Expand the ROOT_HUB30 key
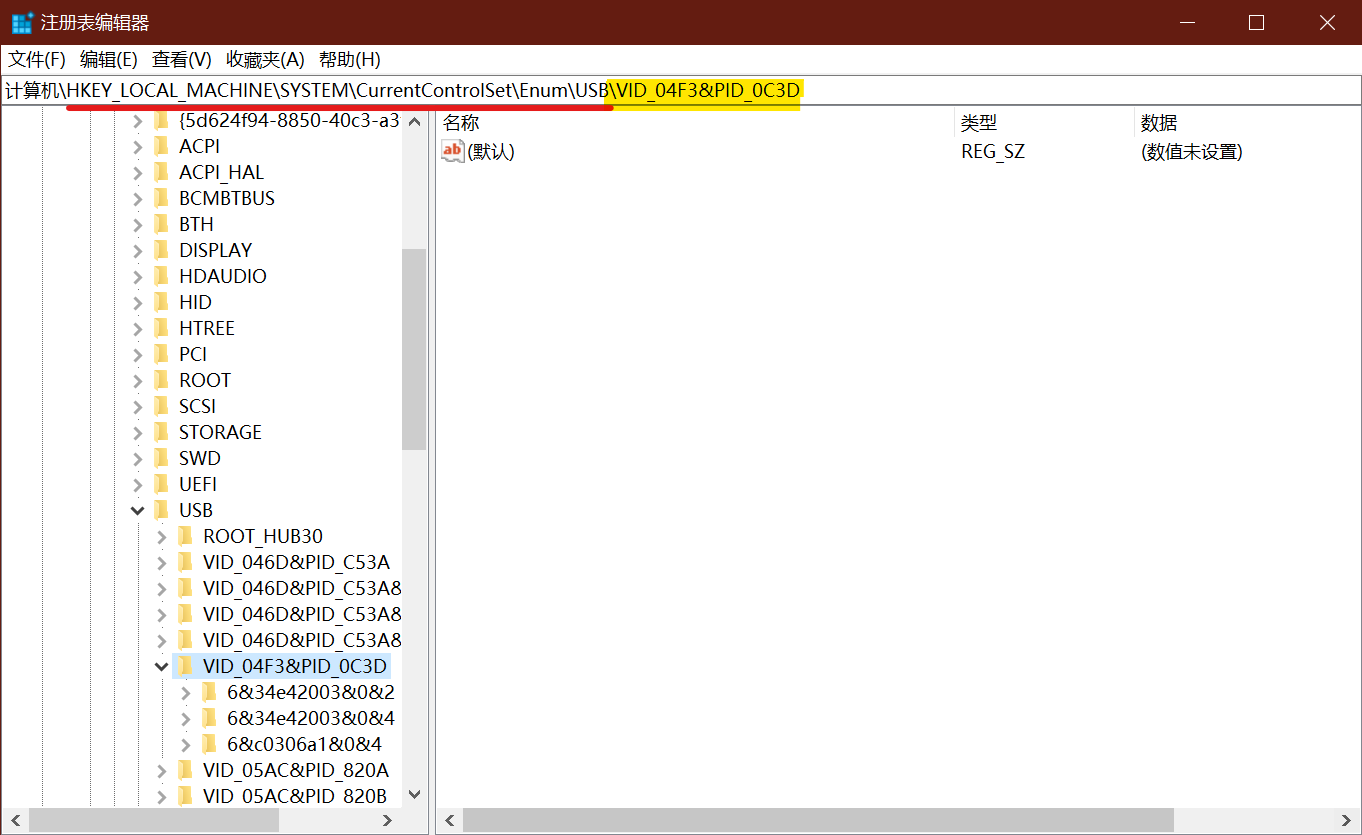This screenshot has height=835, width=1362. pos(162,536)
